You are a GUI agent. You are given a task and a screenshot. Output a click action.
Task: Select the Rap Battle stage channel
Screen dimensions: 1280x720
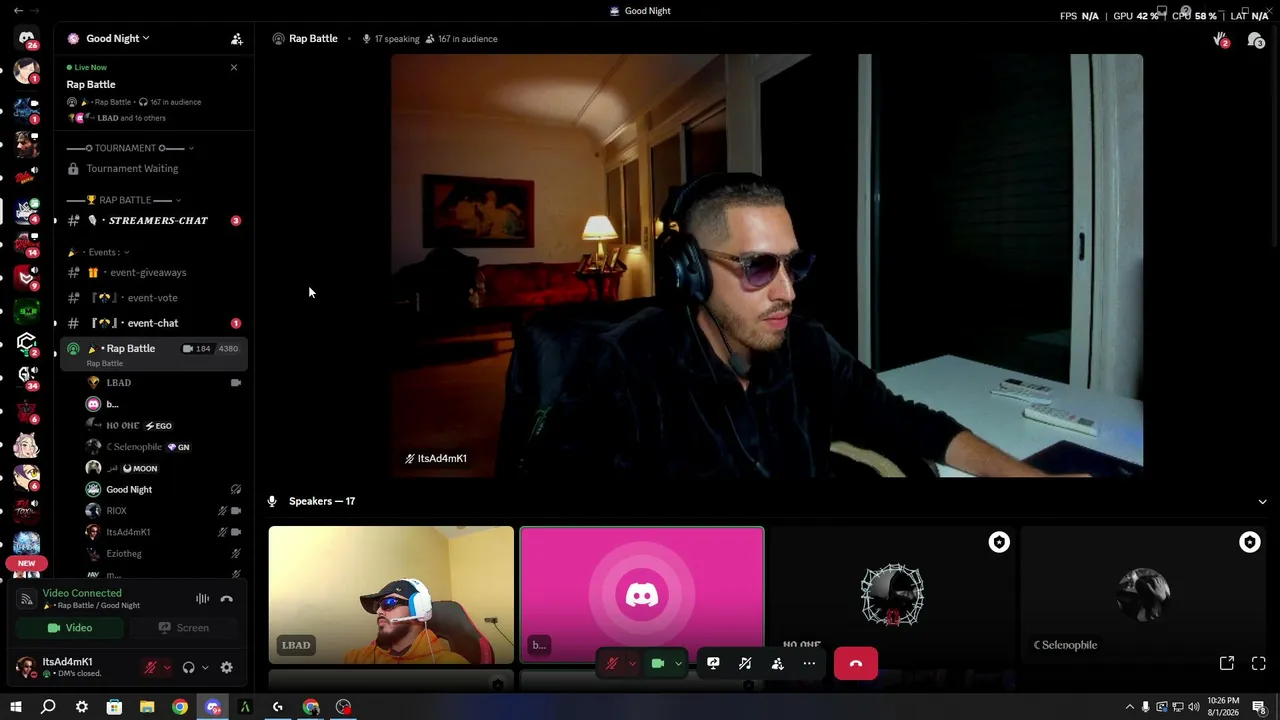click(152, 353)
